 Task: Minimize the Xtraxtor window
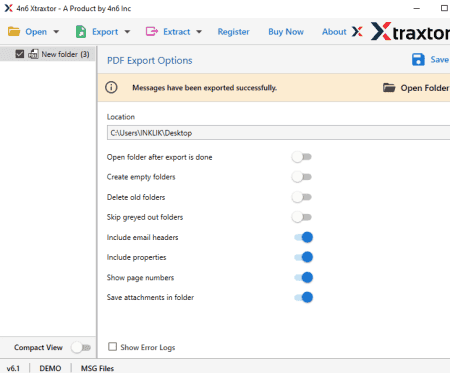coord(417,8)
